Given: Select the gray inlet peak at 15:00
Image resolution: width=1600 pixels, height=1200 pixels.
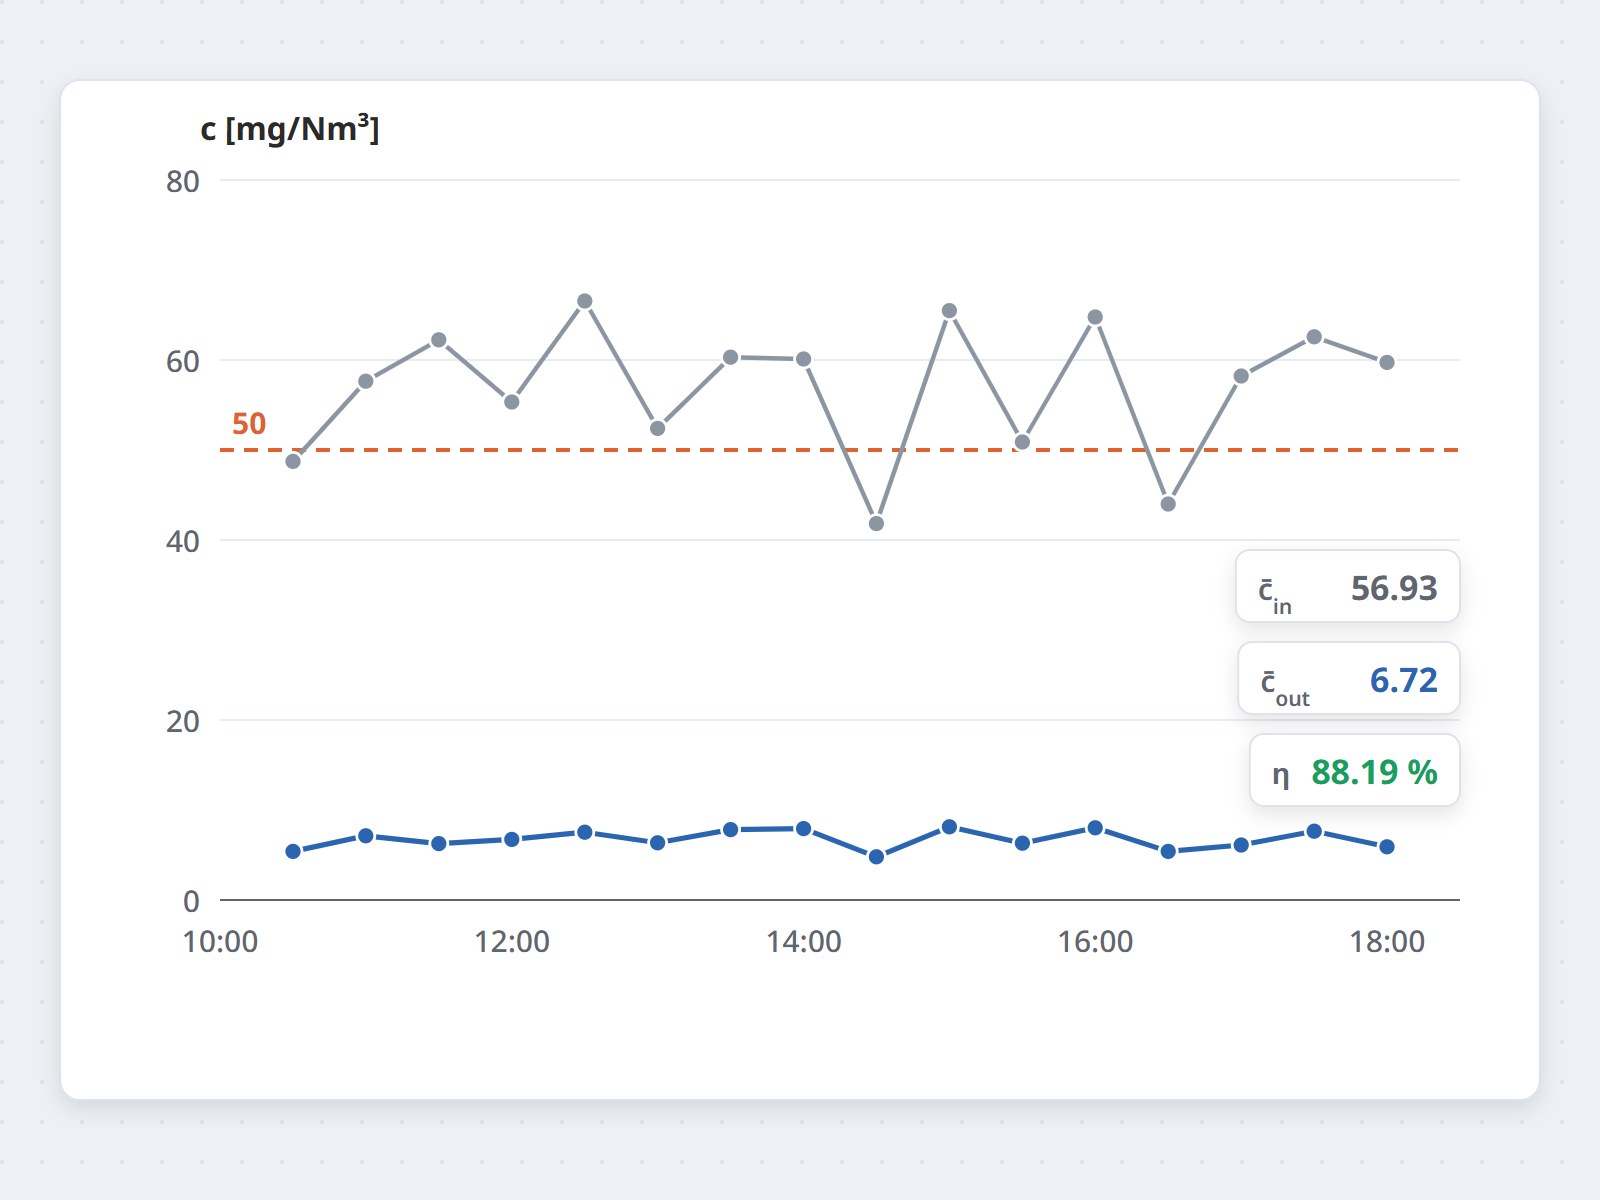Looking at the screenshot, I should (x=950, y=311).
